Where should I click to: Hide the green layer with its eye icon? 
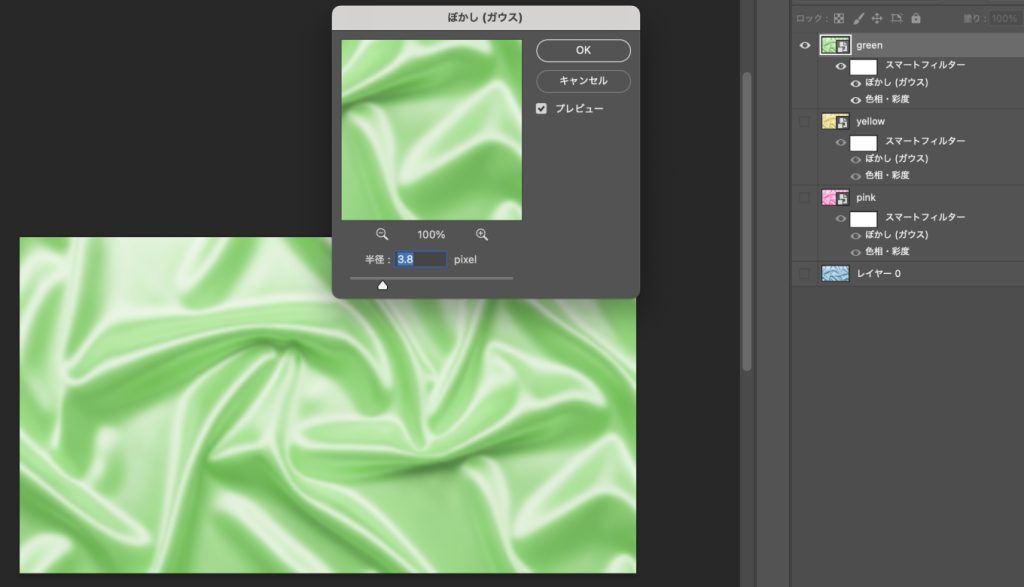click(x=805, y=45)
